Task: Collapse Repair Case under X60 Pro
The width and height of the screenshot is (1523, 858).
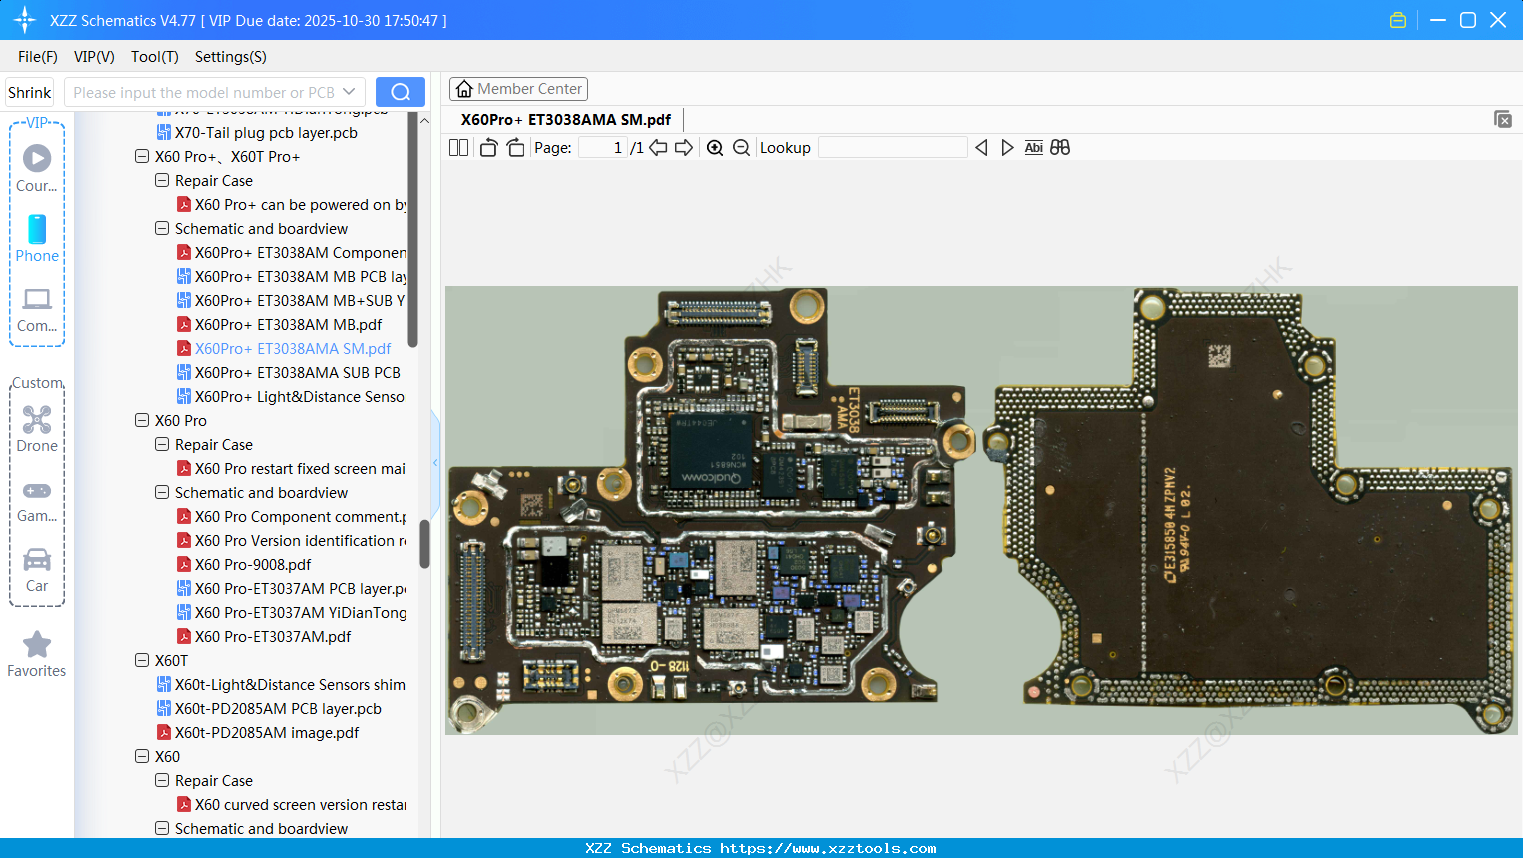Action: pos(162,445)
